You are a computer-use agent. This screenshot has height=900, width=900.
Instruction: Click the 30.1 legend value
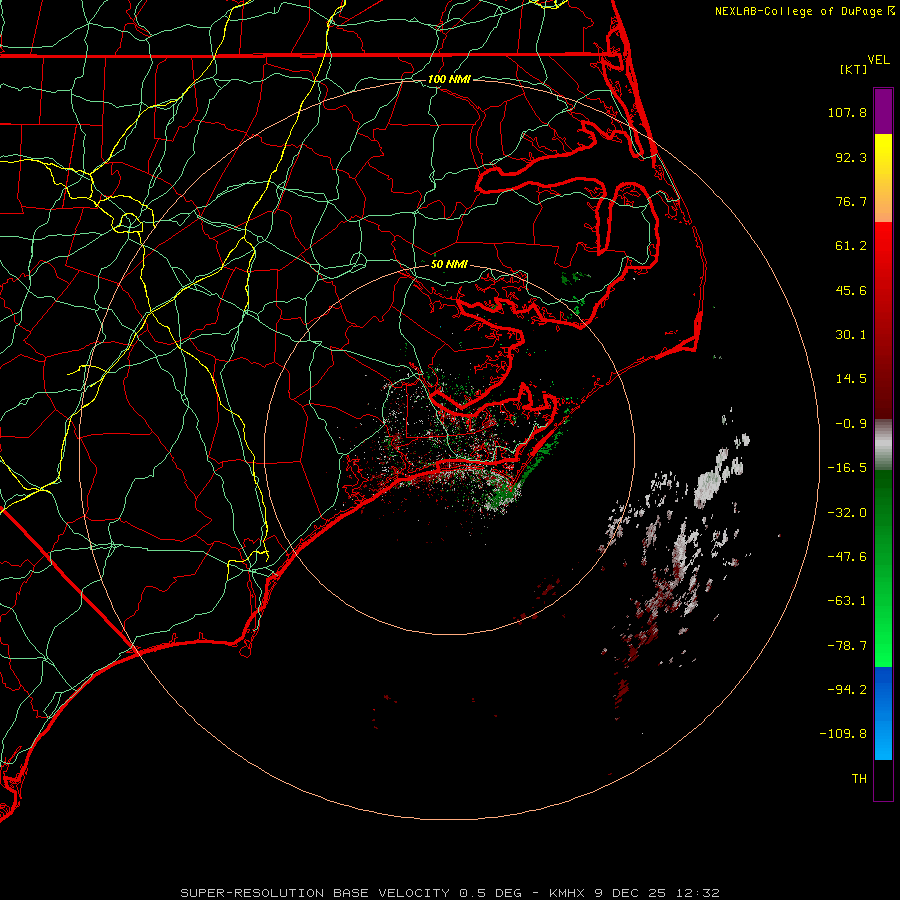tap(851, 335)
